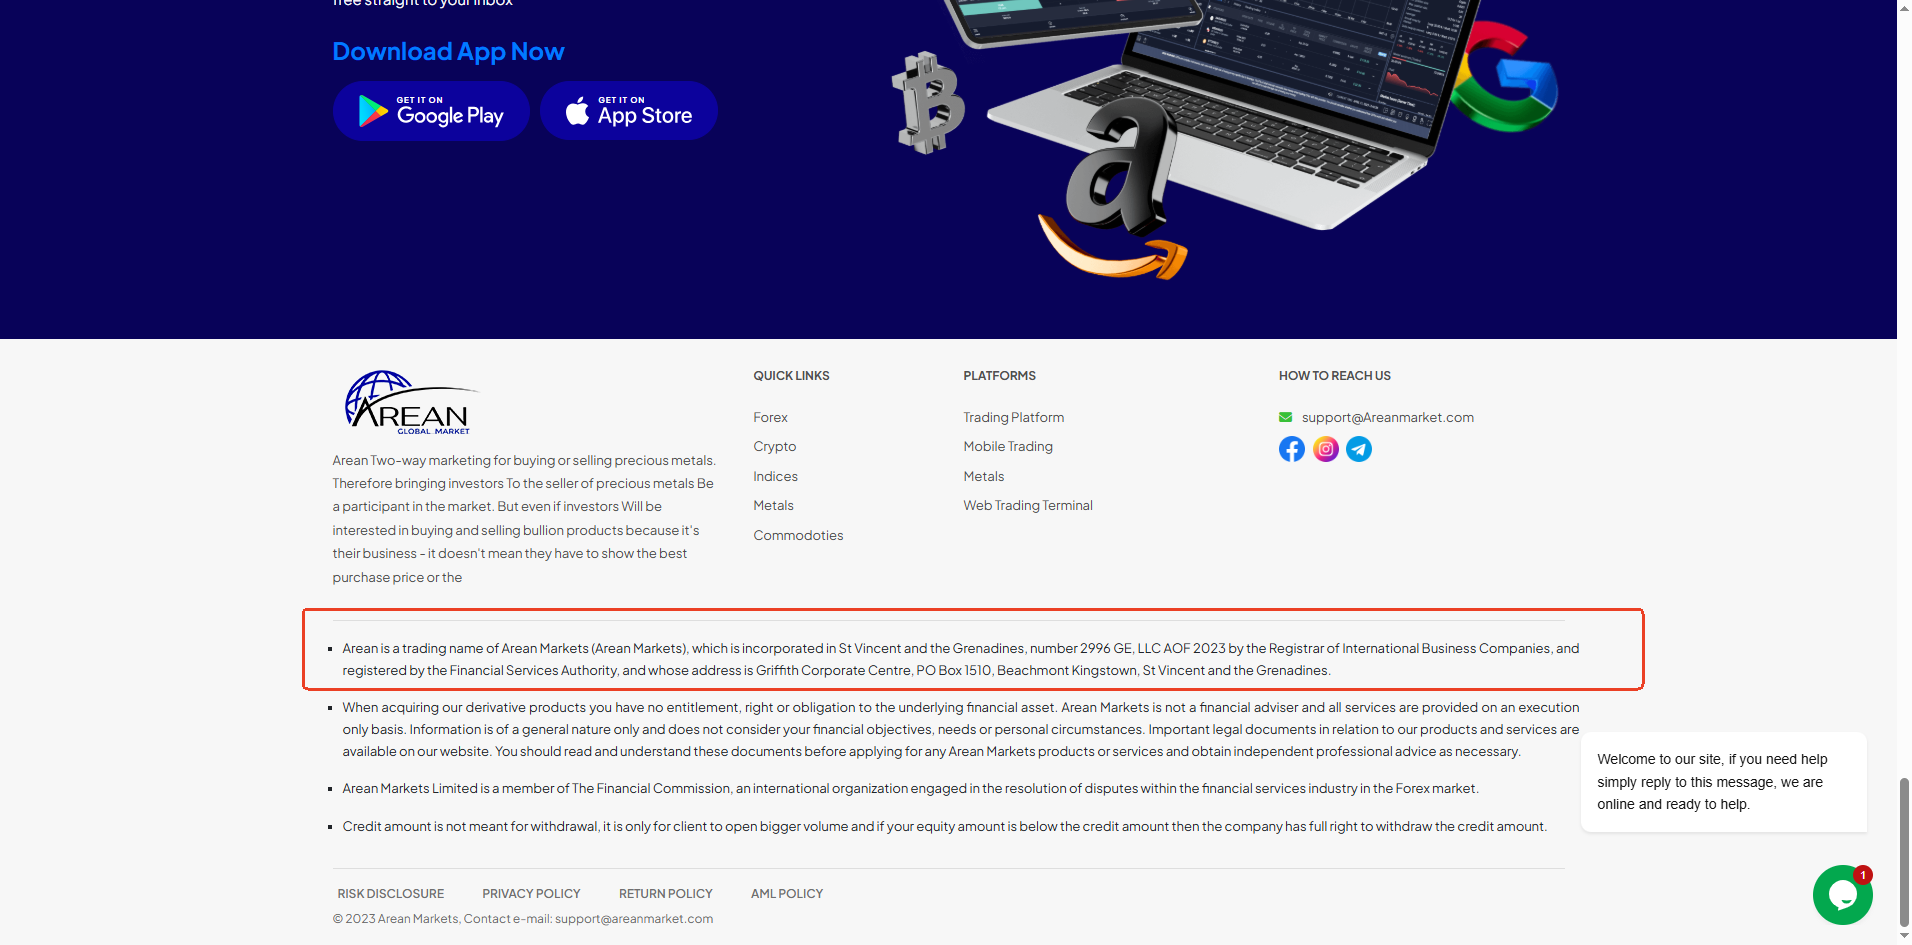The image size is (1912, 945).
Task: Open the Return Policy page
Action: 666,893
